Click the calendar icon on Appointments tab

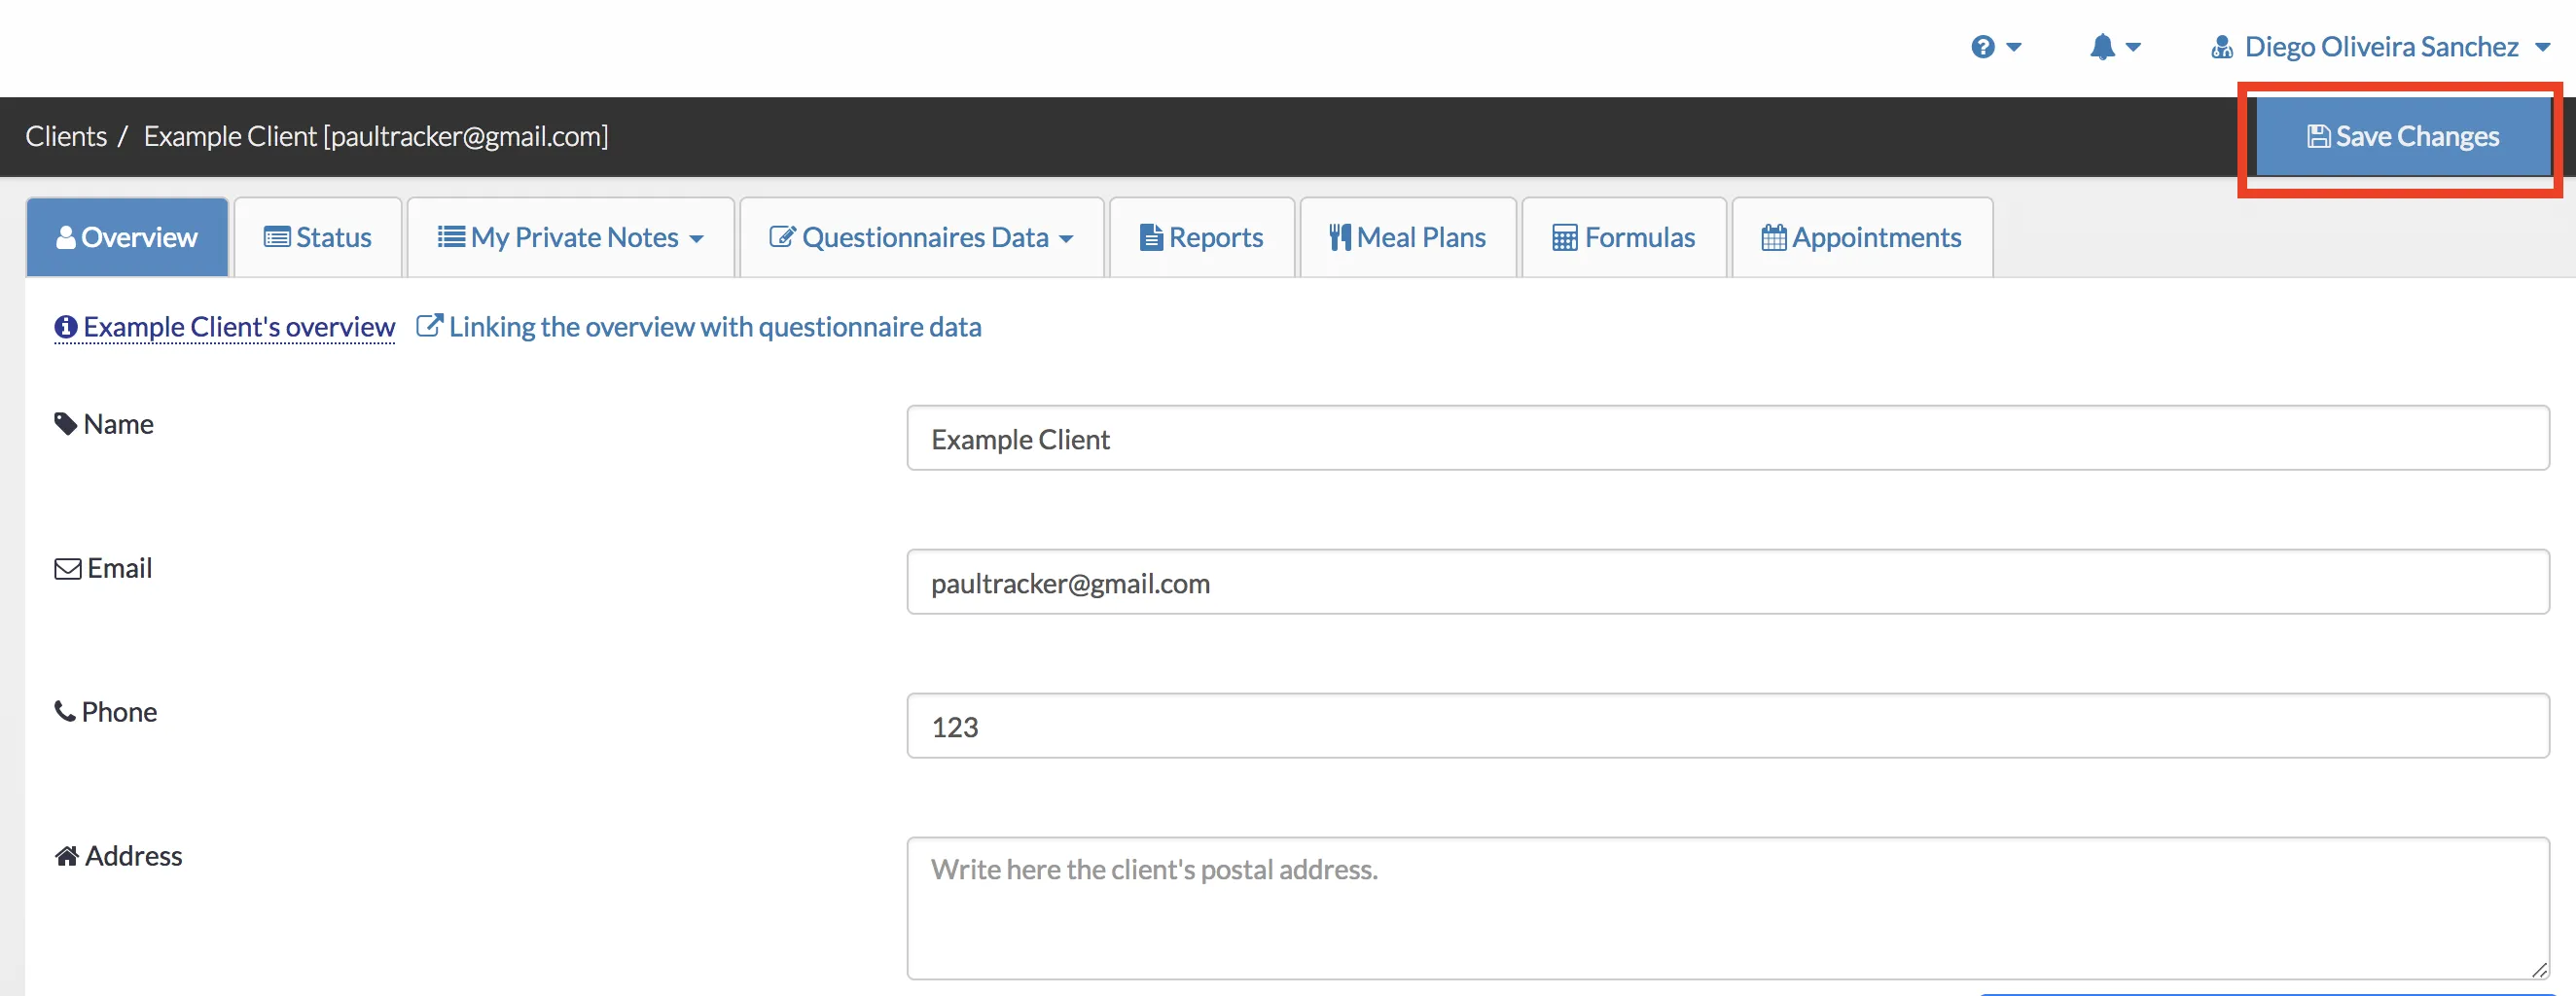coord(1773,238)
